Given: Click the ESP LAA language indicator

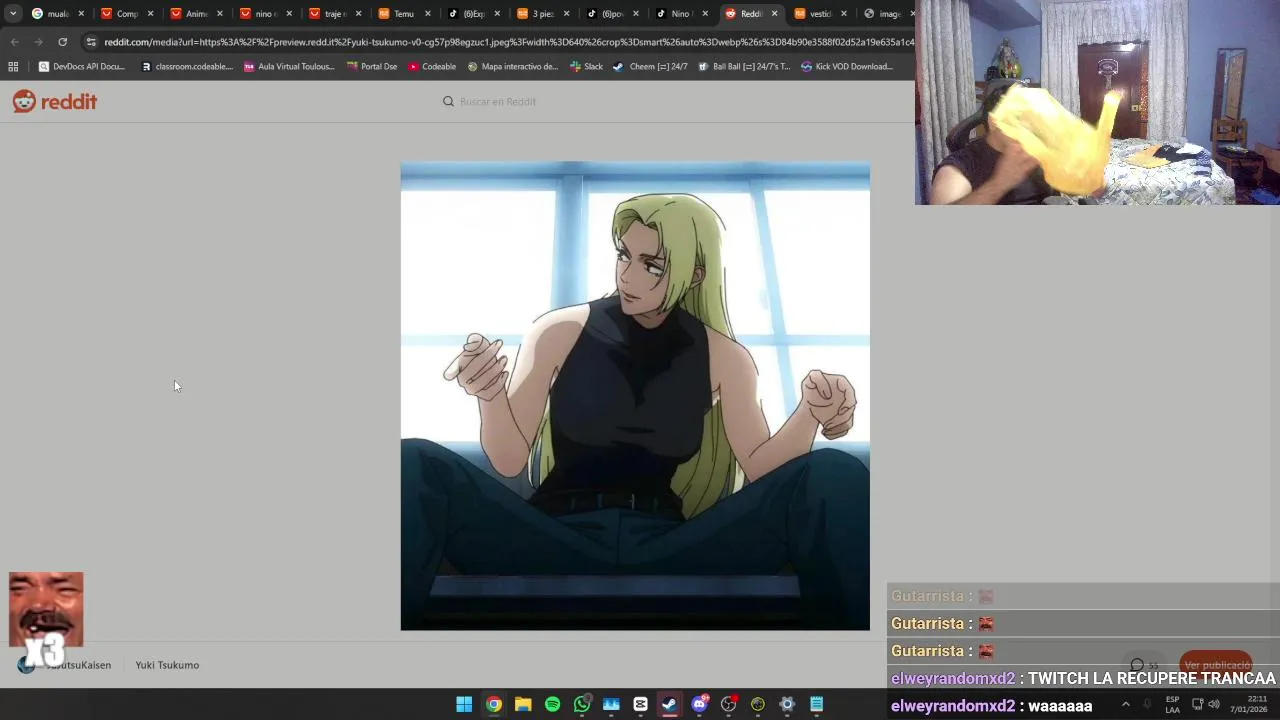Looking at the screenshot, I should (1172, 704).
